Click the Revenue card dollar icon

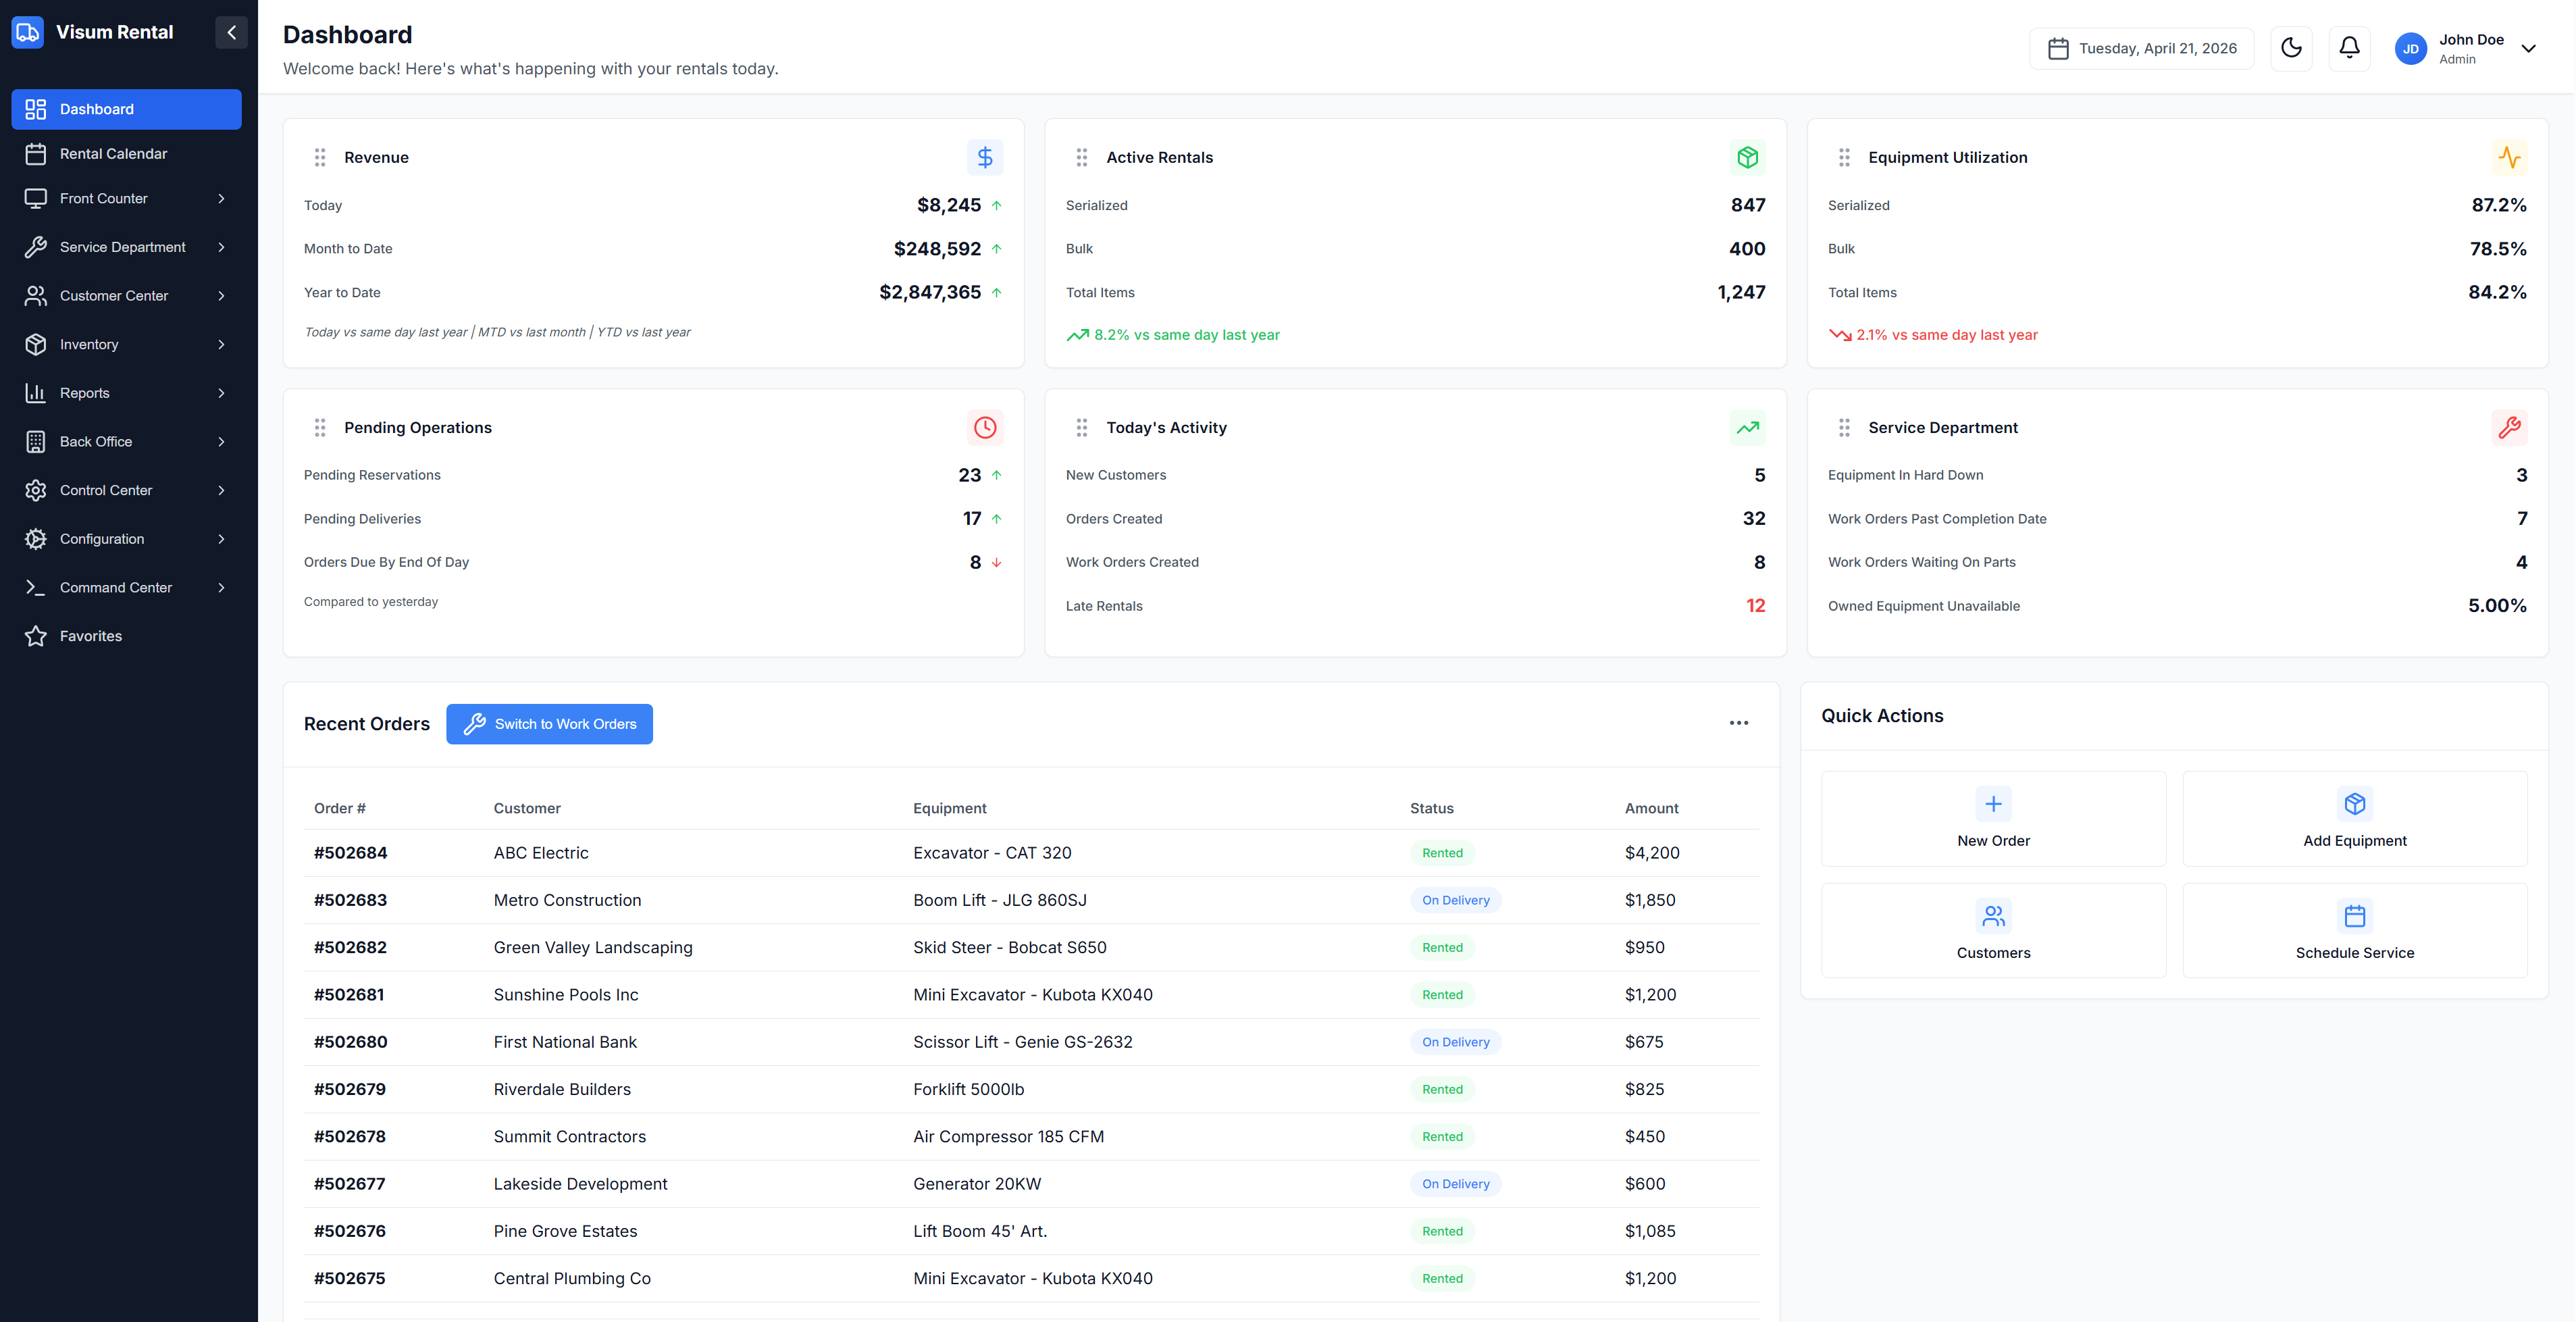tap(985, 157)
